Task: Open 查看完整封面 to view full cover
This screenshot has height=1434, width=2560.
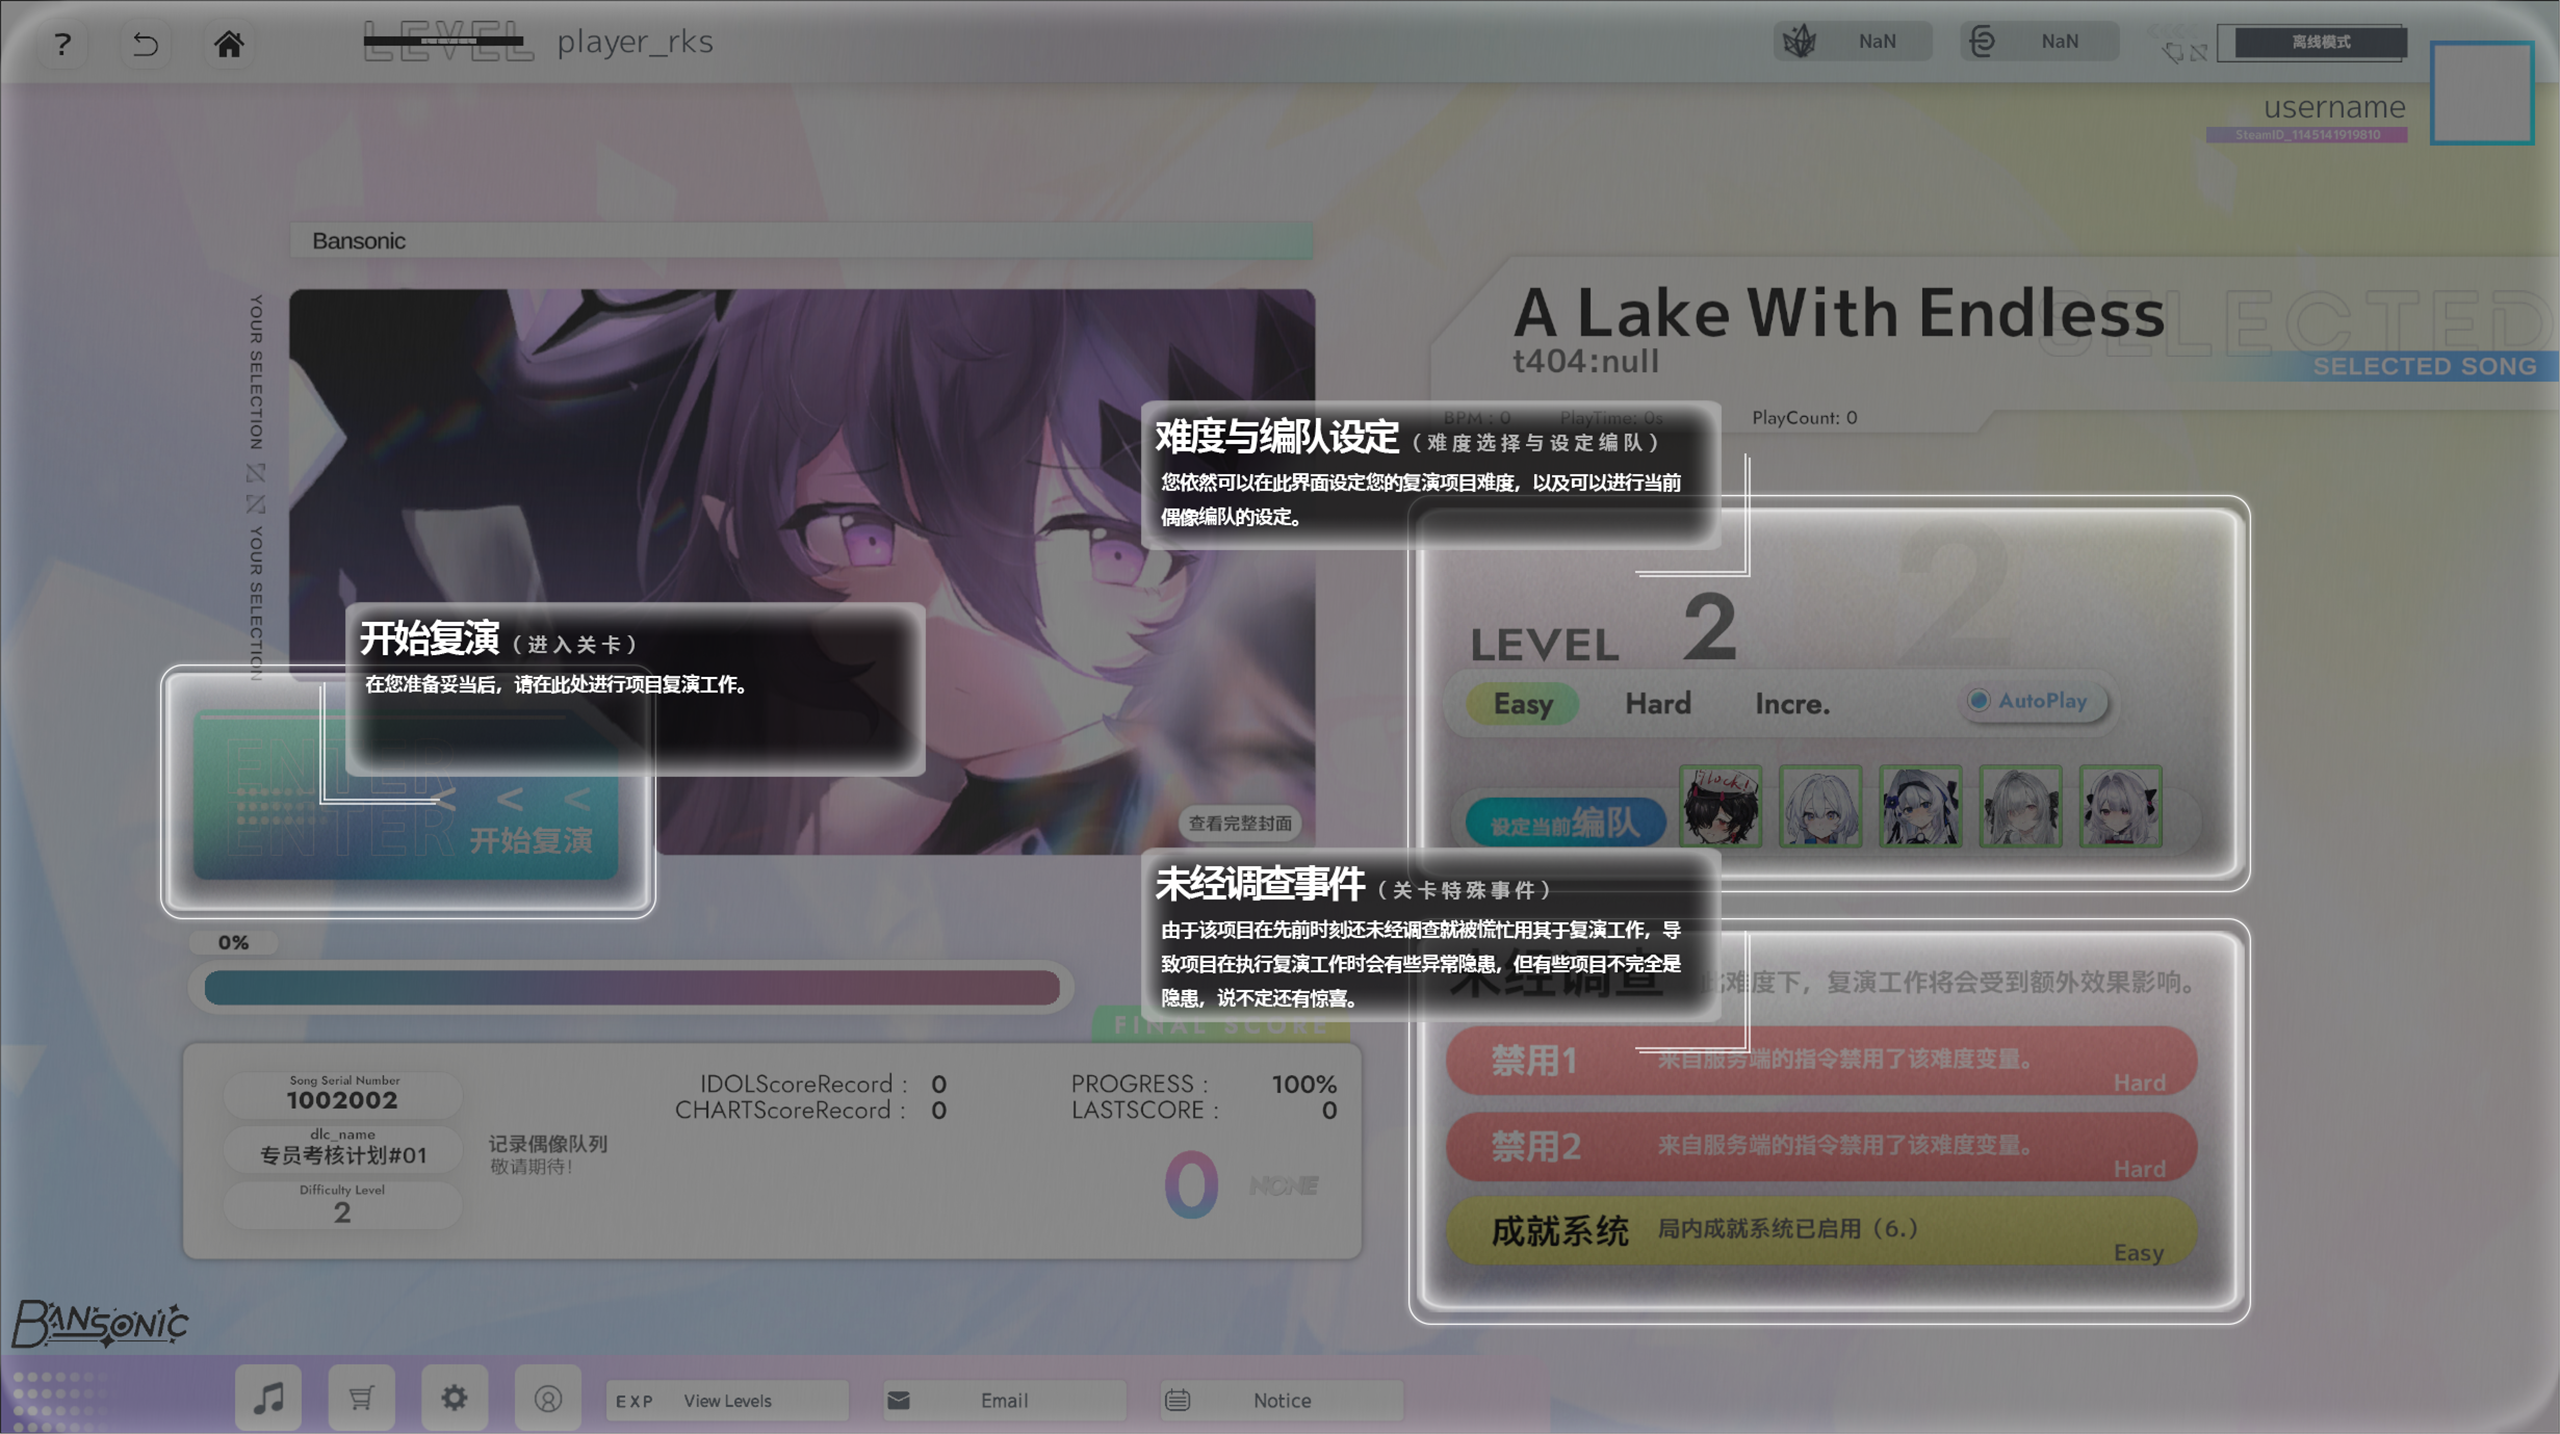Action: (1240, 823)
